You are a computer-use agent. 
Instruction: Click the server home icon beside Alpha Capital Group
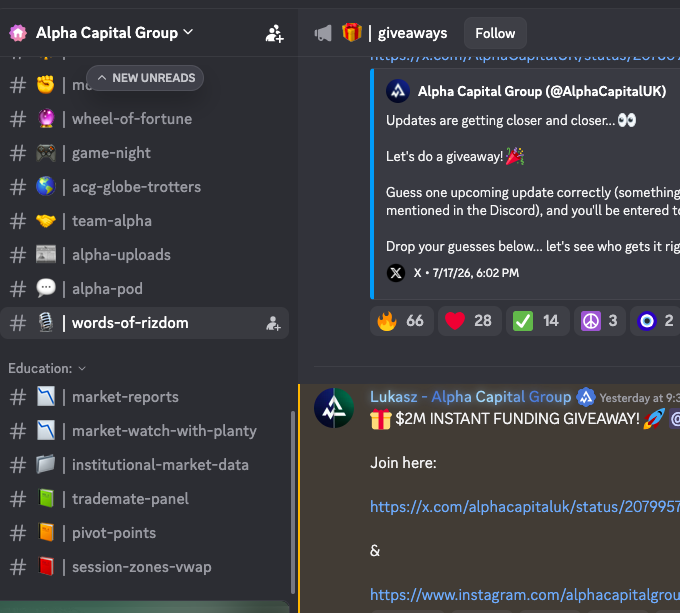tap(18, 33)
